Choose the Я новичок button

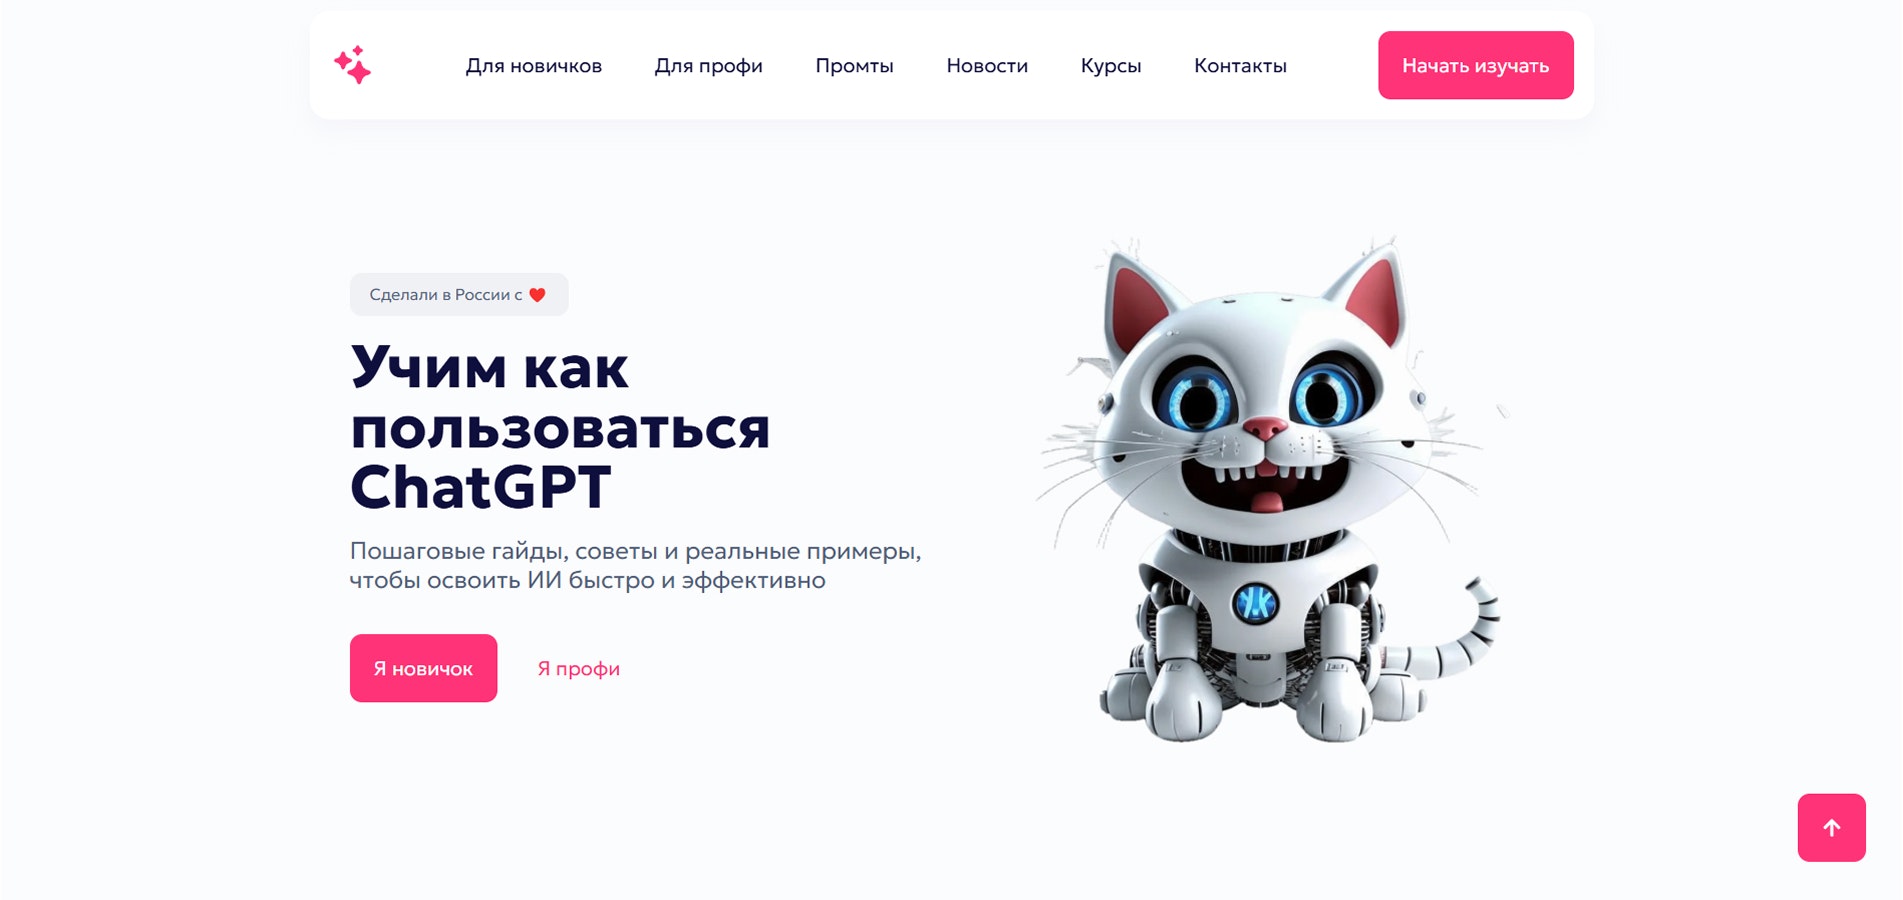[x=423, y=668]
